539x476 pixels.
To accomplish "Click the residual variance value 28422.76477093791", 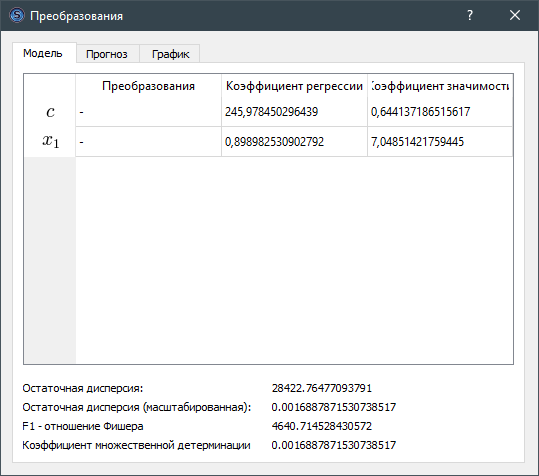I will click(x=322, y=388).
